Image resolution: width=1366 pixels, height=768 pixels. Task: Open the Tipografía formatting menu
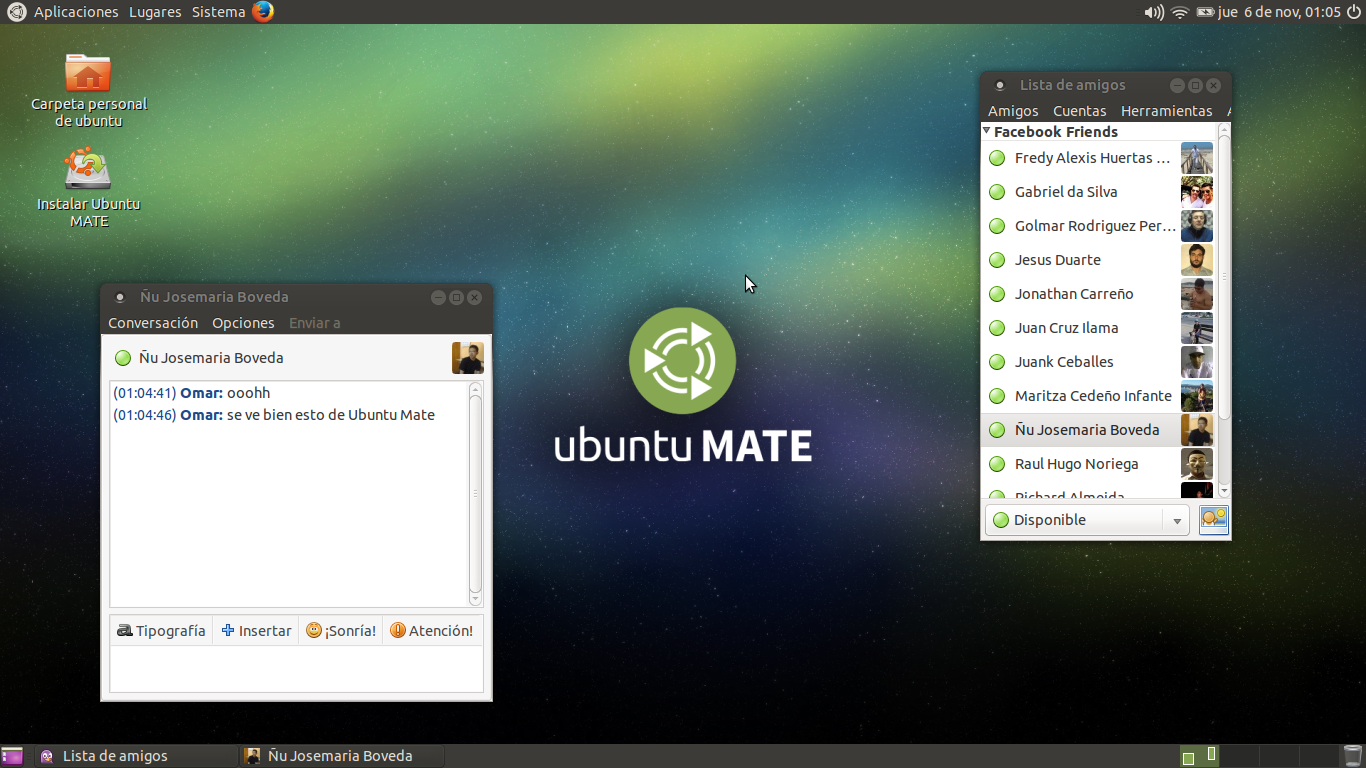[161, 631]
